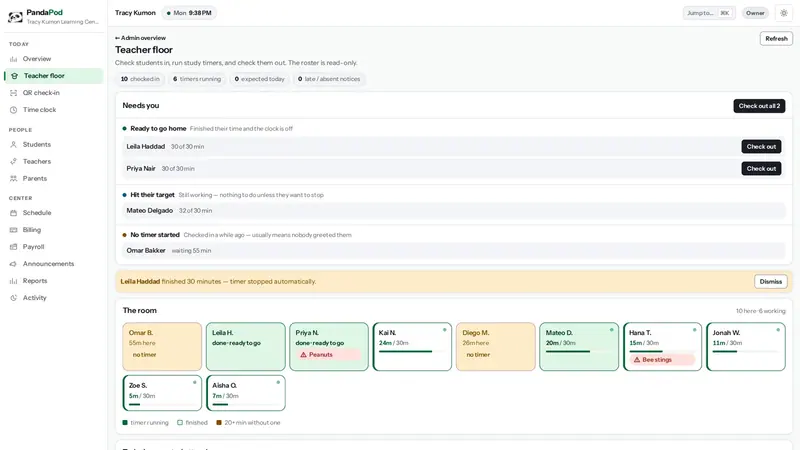The width and height of the screenshot is (800, 450).
Task: Click the Parents group icon
Action: pyautogui.click(x=13, y=179)
